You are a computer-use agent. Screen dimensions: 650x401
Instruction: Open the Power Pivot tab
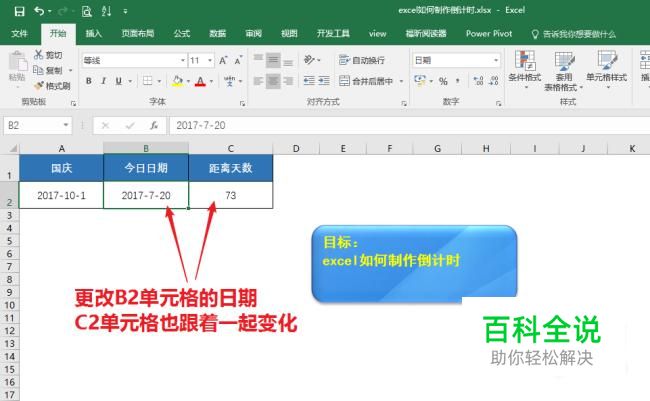pyautogui.click(x=489, y=34)
